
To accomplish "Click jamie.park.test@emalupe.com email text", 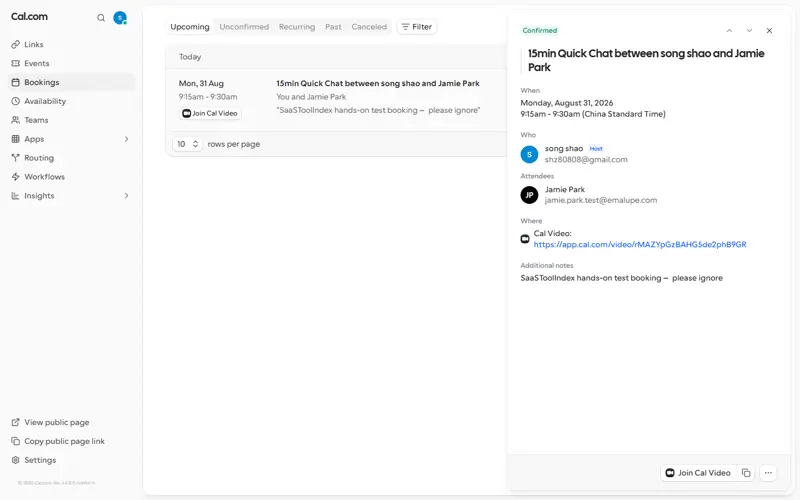I will click(601, 201).
